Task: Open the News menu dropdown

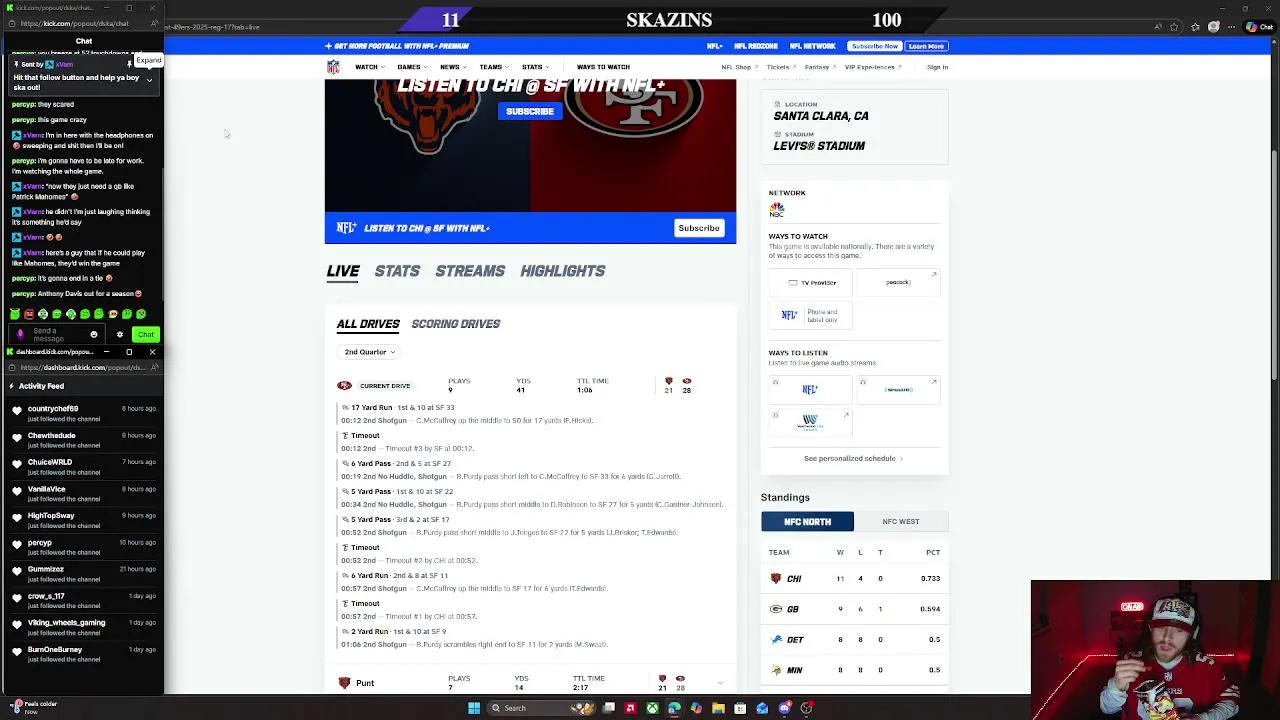Action: [x=452, y=67]
